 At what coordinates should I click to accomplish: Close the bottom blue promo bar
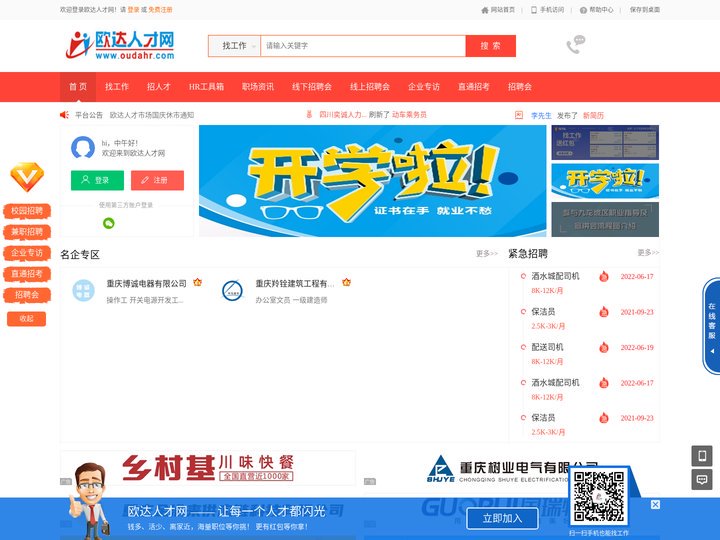(x=655, y=505)
